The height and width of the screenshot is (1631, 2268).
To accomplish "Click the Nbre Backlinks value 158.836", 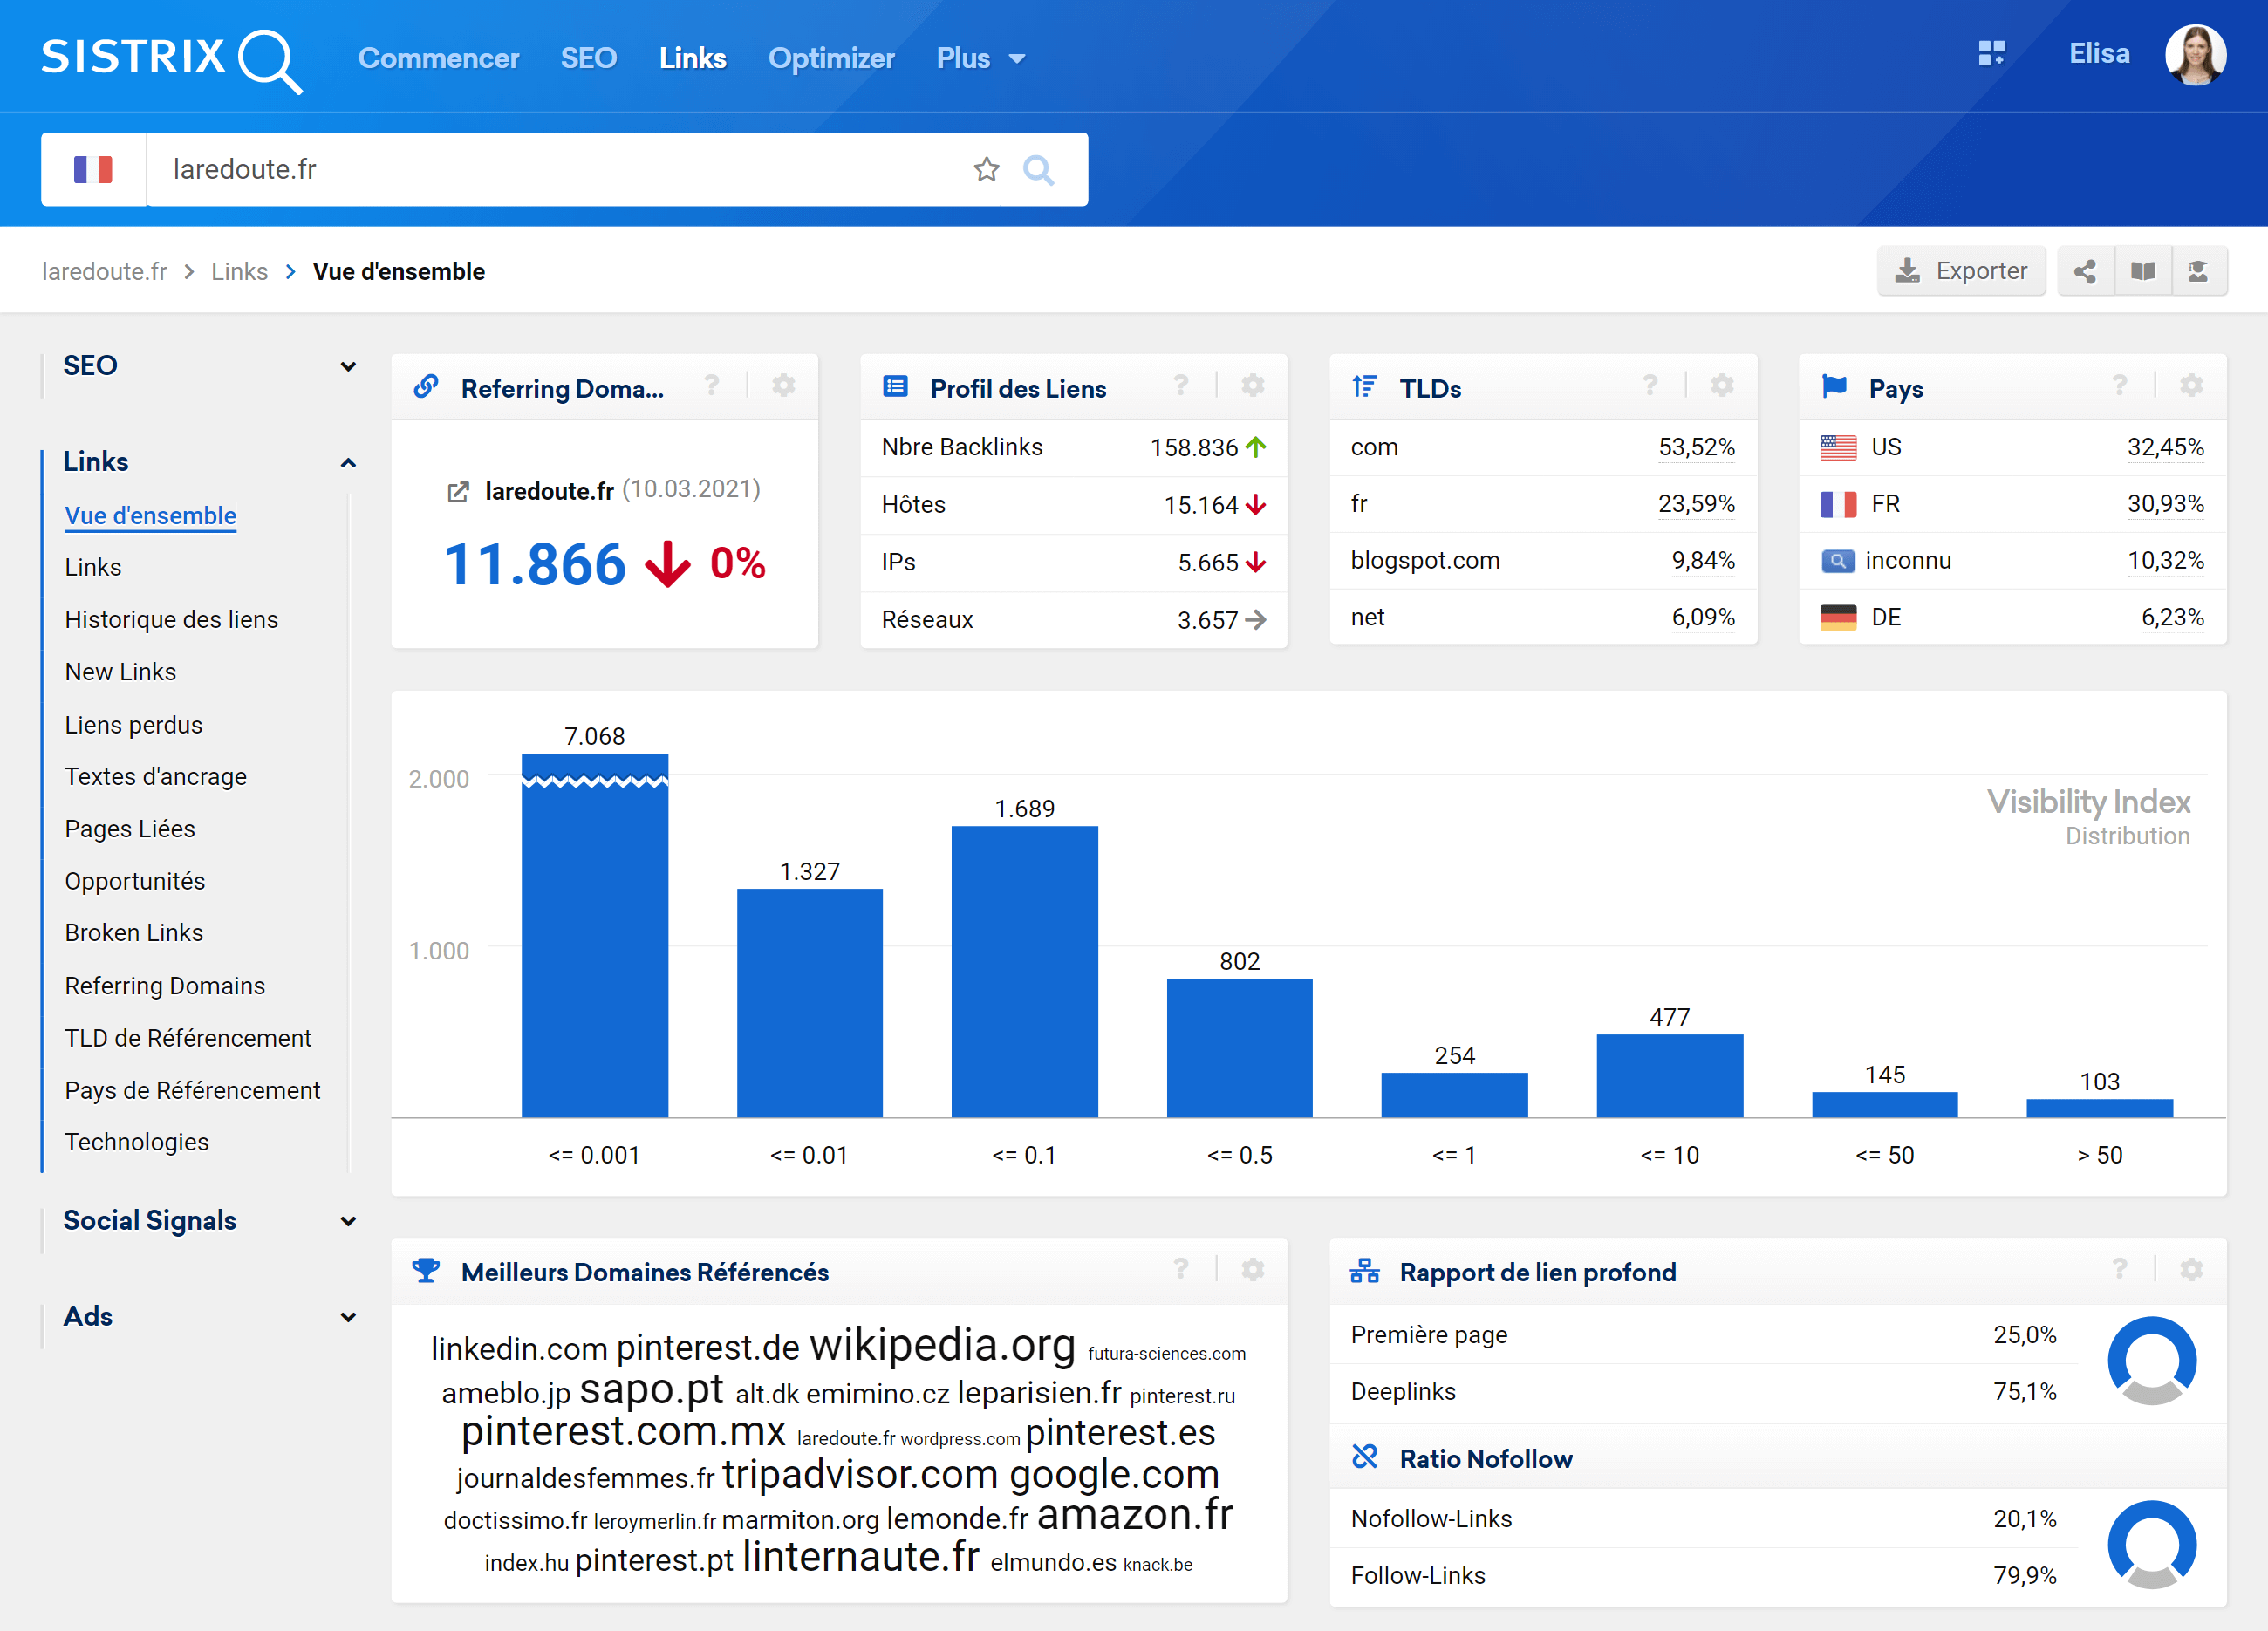I will click(x=1194, y=447).
